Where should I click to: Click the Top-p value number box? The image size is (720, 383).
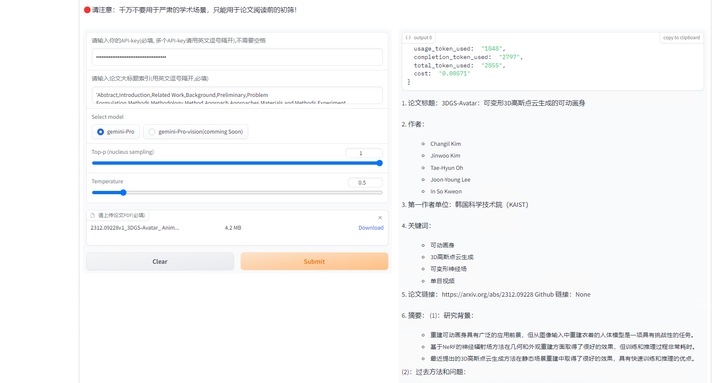click(364, 153)
